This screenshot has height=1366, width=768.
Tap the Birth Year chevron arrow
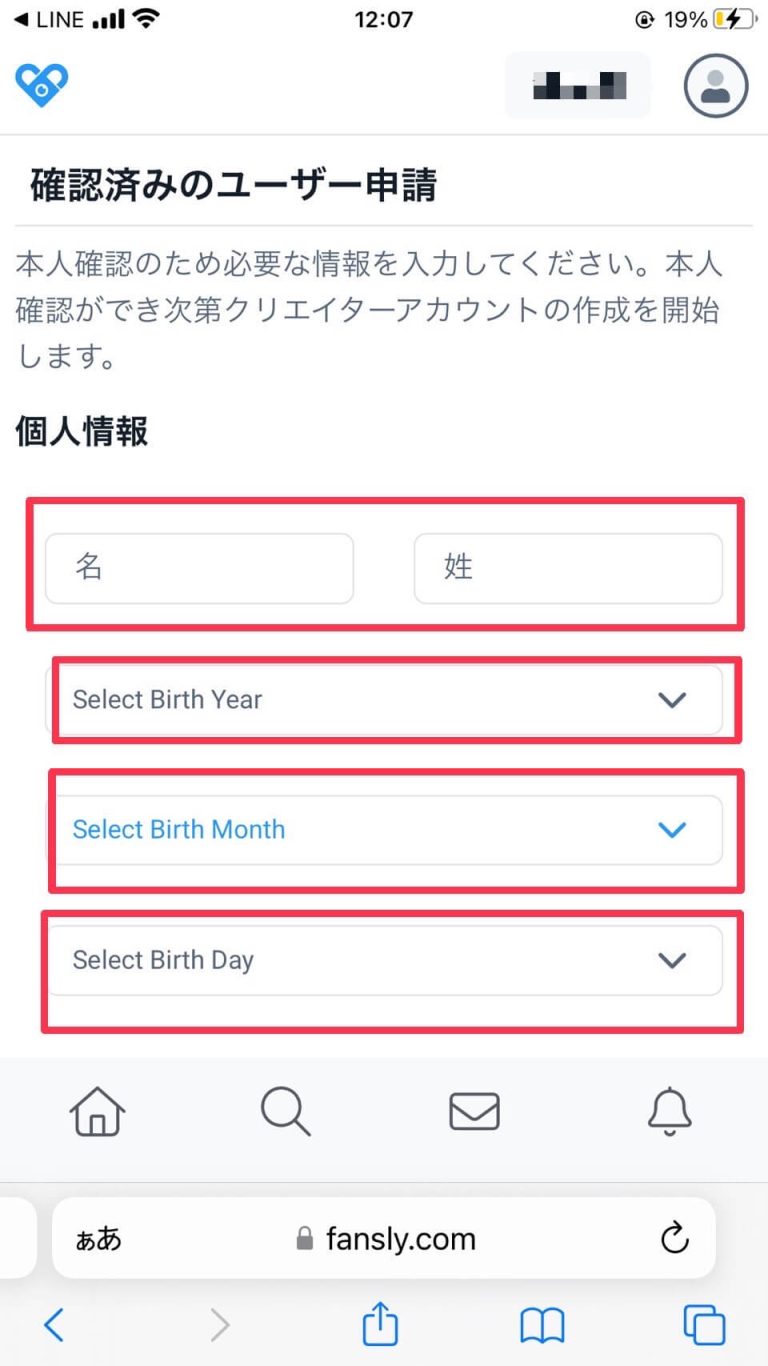(x=672, y=700)
